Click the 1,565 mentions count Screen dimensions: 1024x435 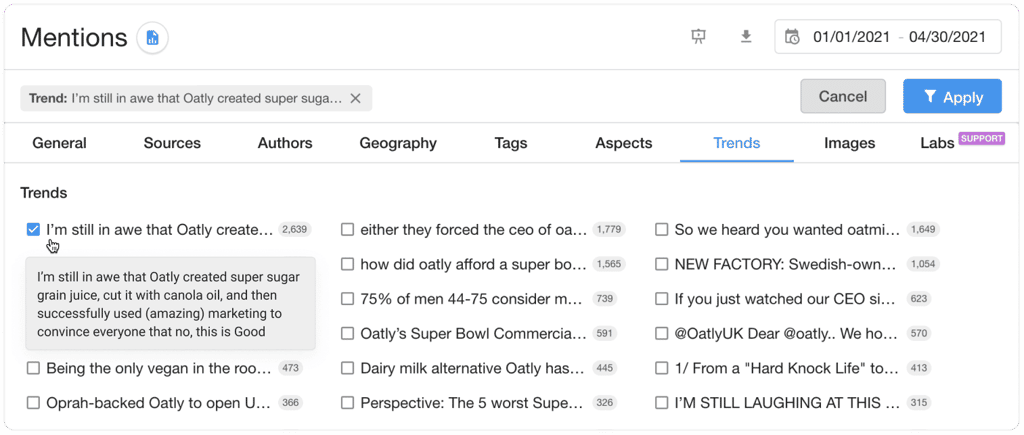[x=609, y=265]
